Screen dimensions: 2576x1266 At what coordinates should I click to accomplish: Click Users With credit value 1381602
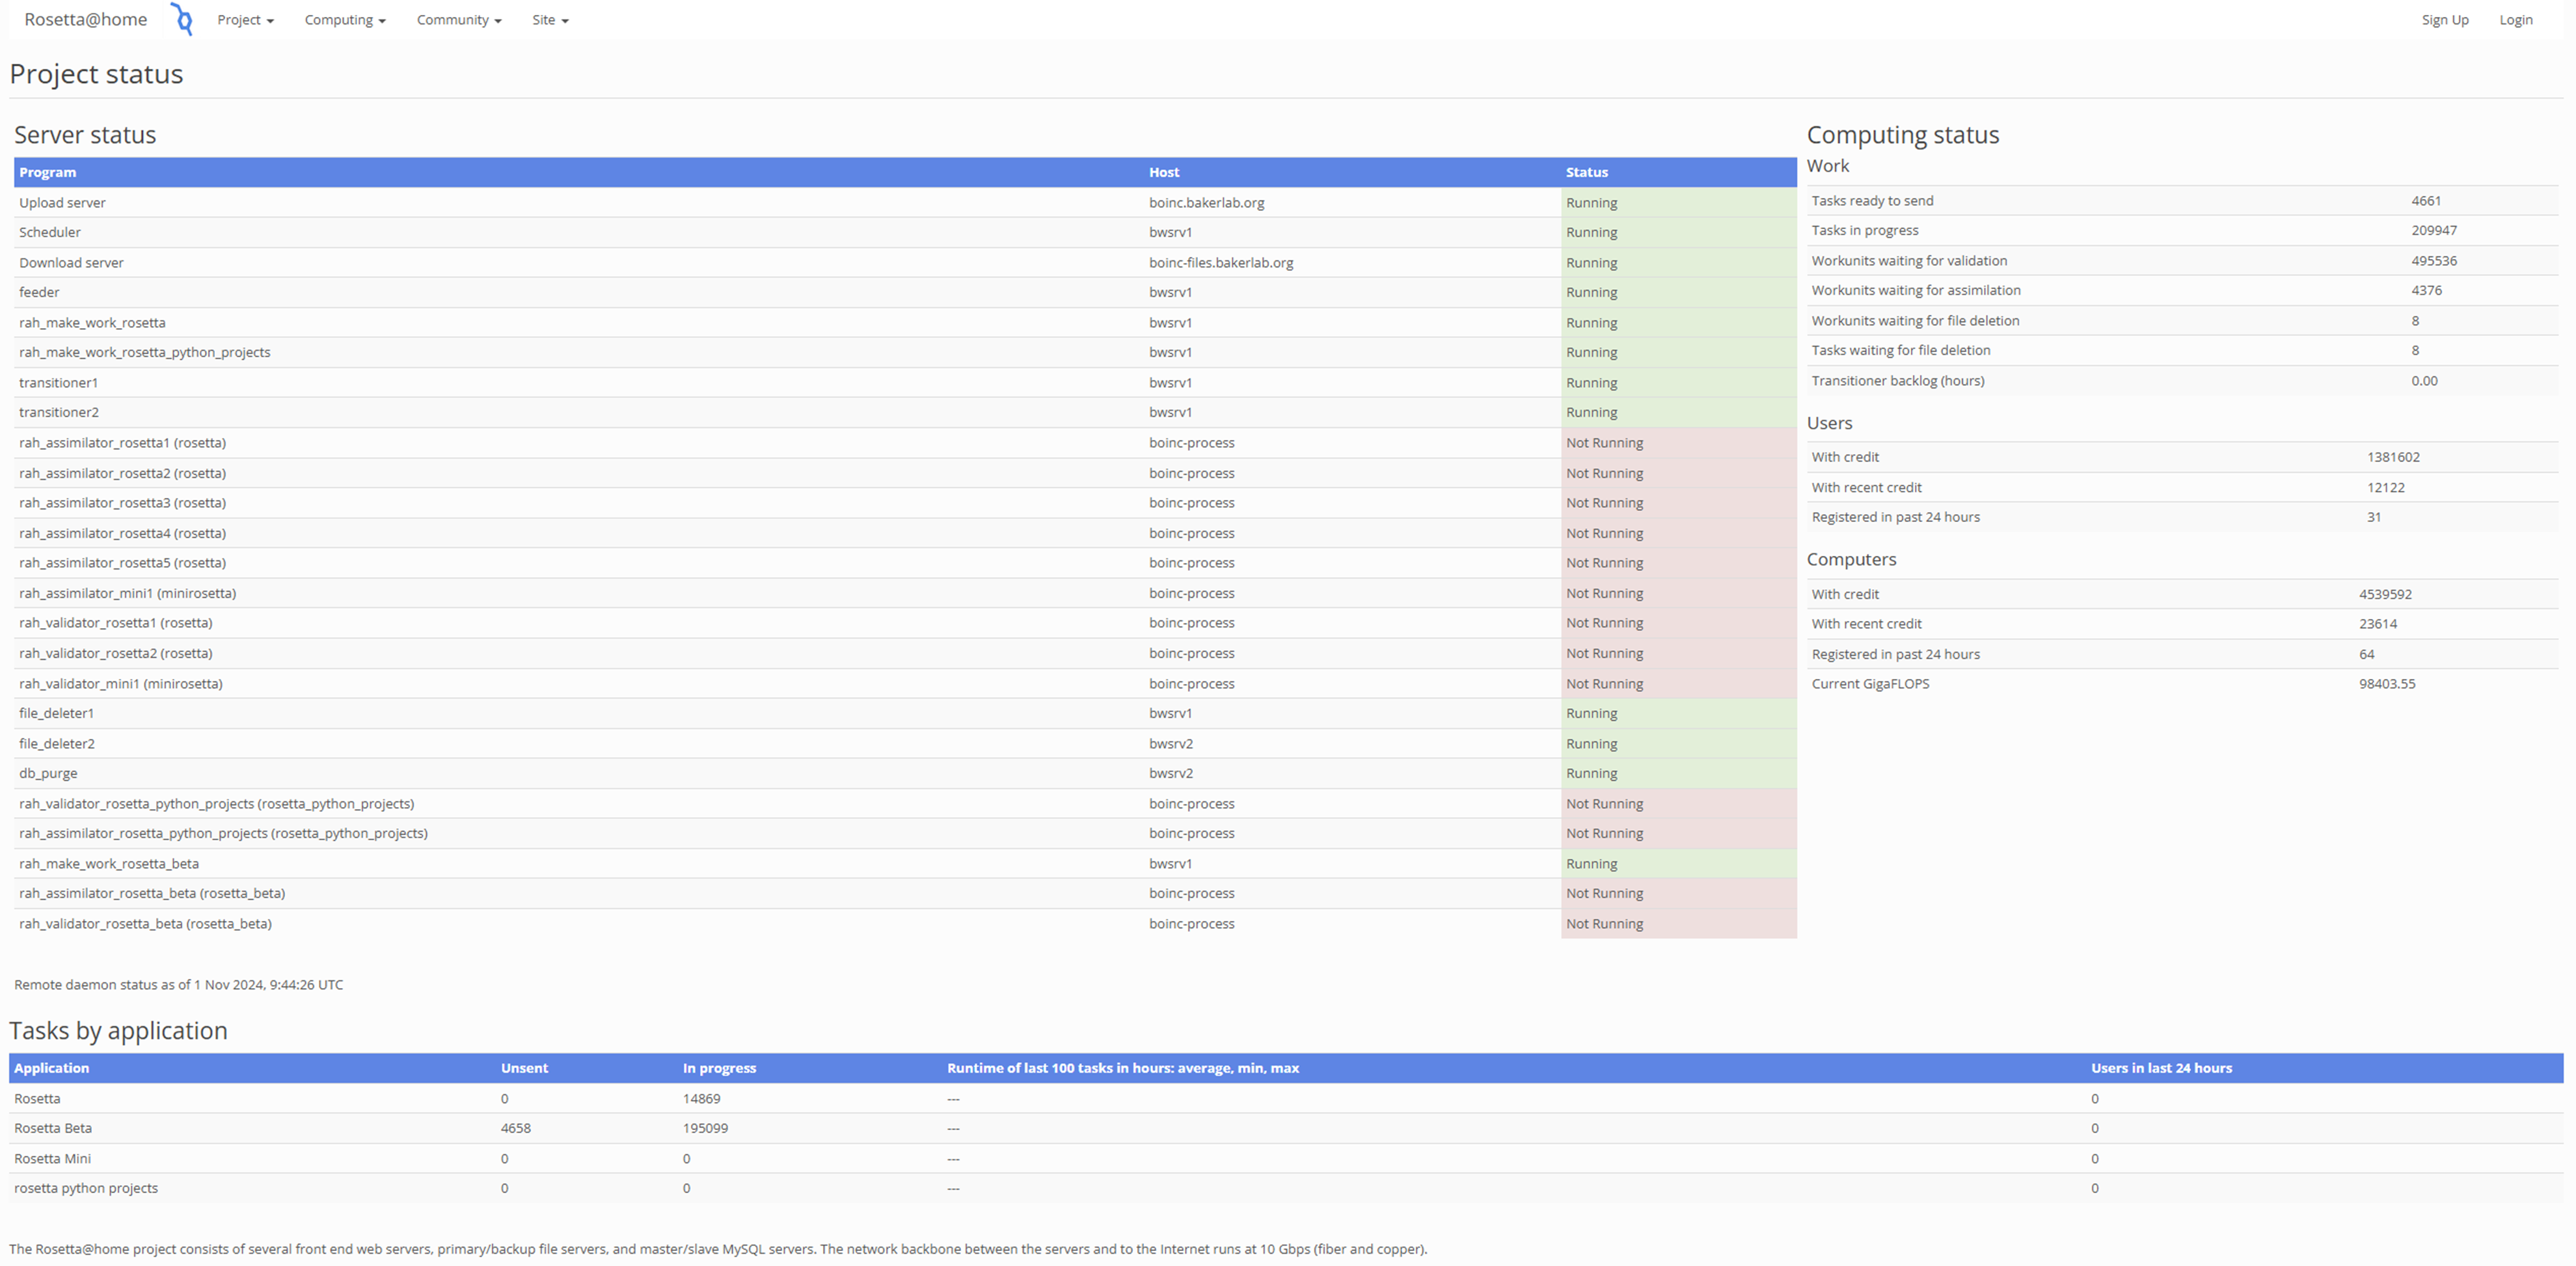2392,457
